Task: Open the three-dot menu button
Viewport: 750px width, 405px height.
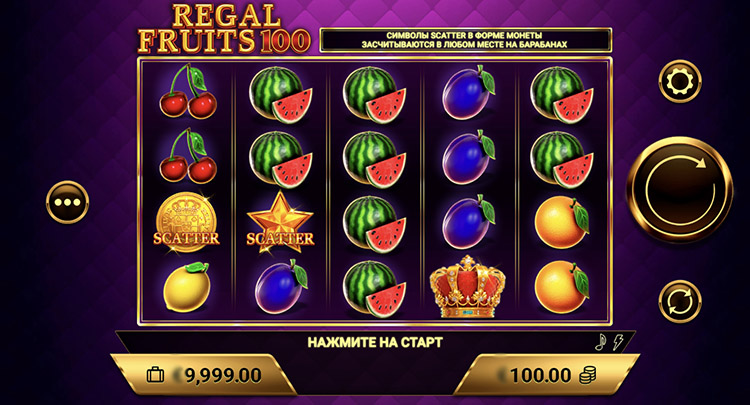Action: [67, 202]
